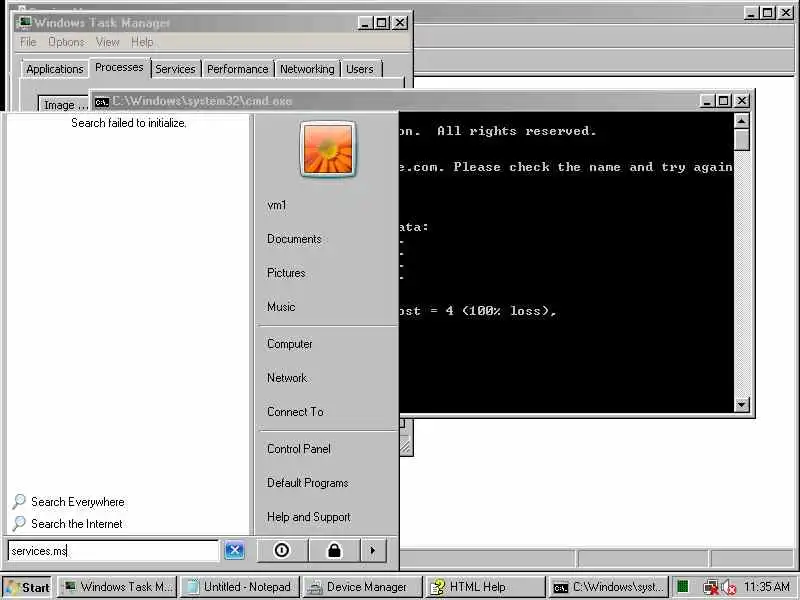
Task: Close the cmd.exe window
Action: coord(741,101)
